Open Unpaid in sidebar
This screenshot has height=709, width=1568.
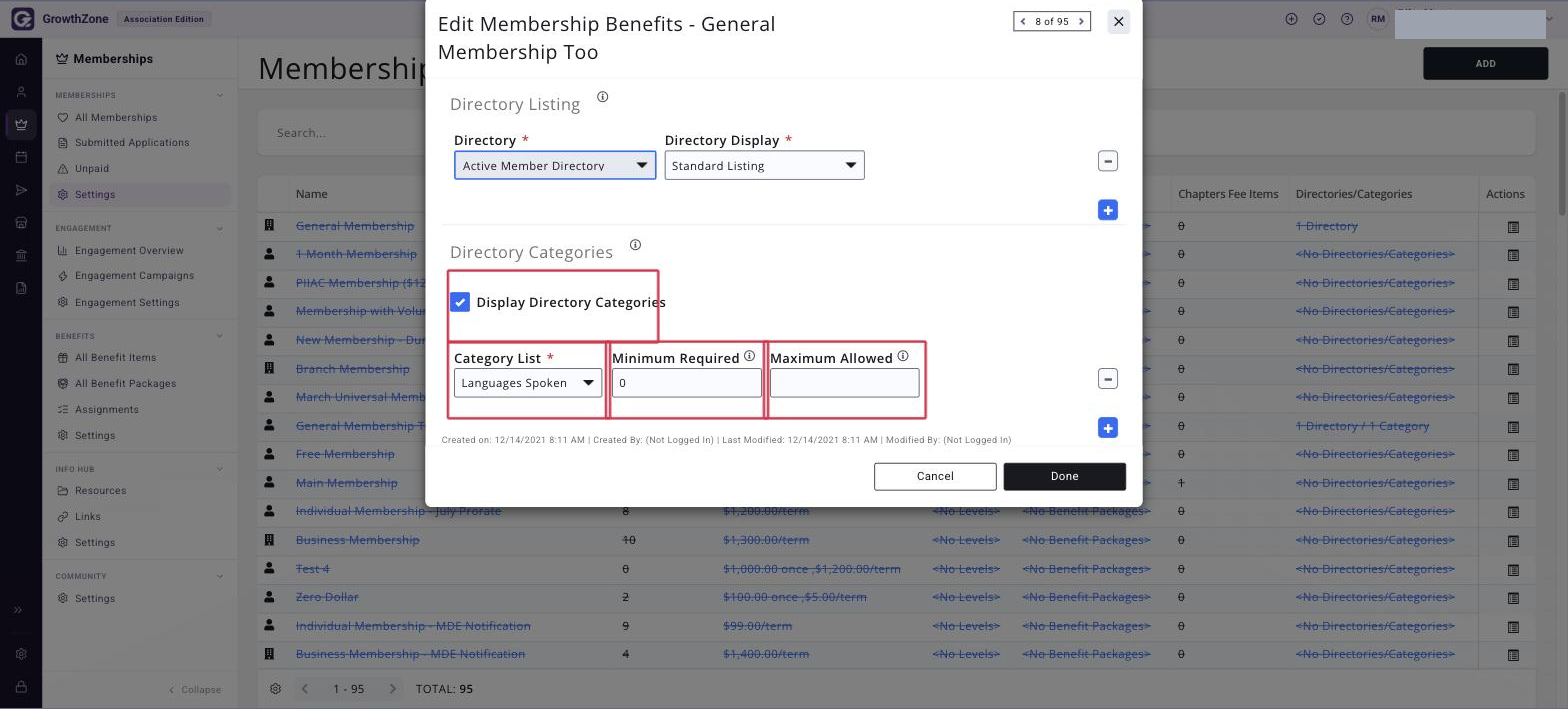[92, 169]
